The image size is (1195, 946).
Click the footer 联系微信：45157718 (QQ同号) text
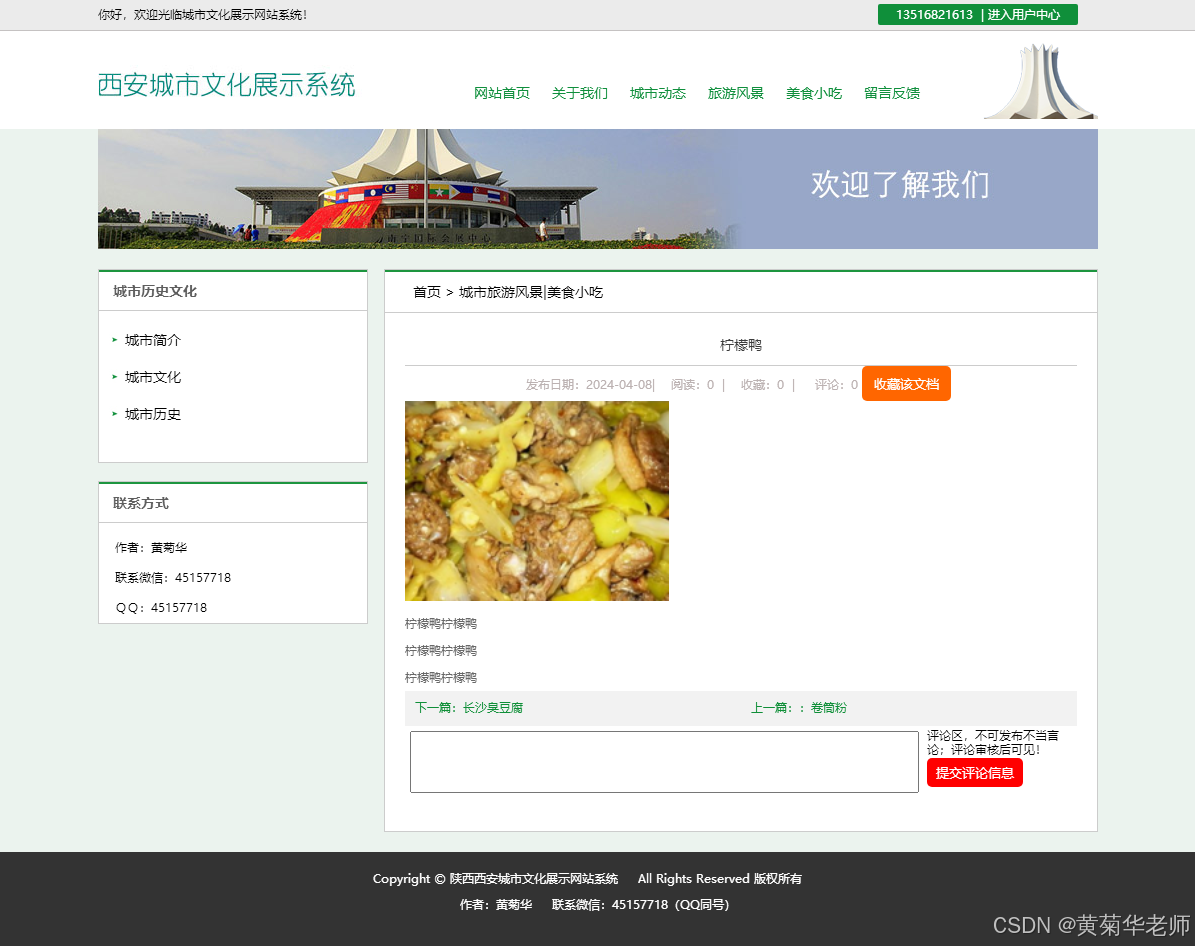[640, 904]
